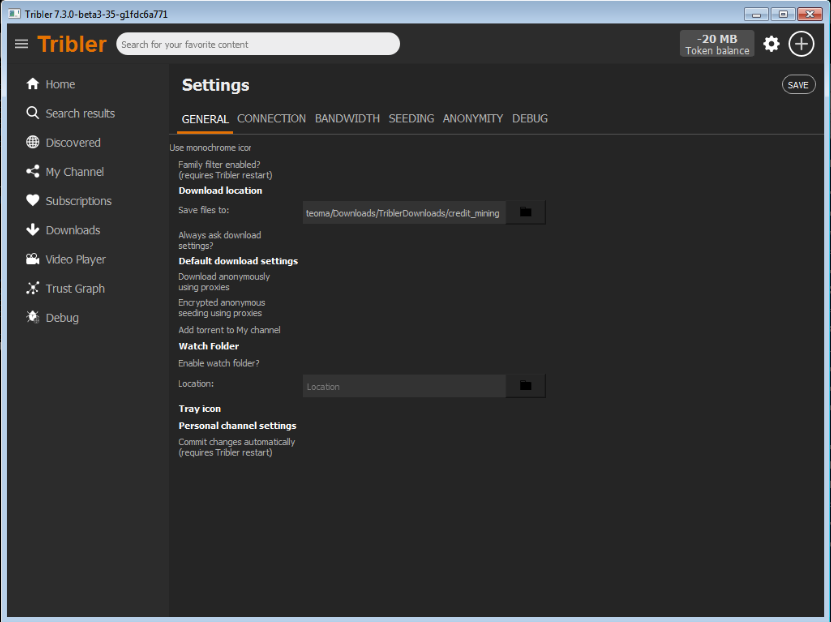Expand the hamburger navigation menu
The image size is (831, 622).
coord(21,43)
